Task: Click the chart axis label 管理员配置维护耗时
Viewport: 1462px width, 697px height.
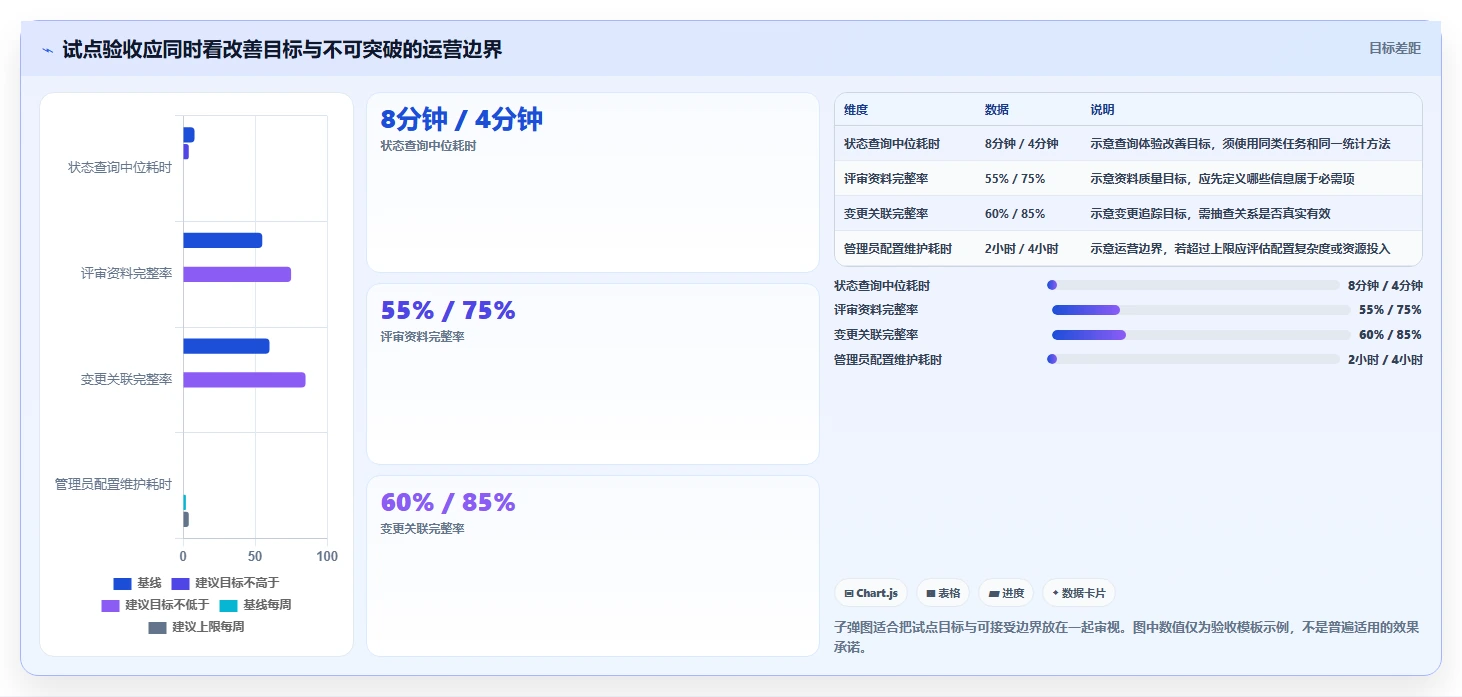Action: [x=113, y=485]
